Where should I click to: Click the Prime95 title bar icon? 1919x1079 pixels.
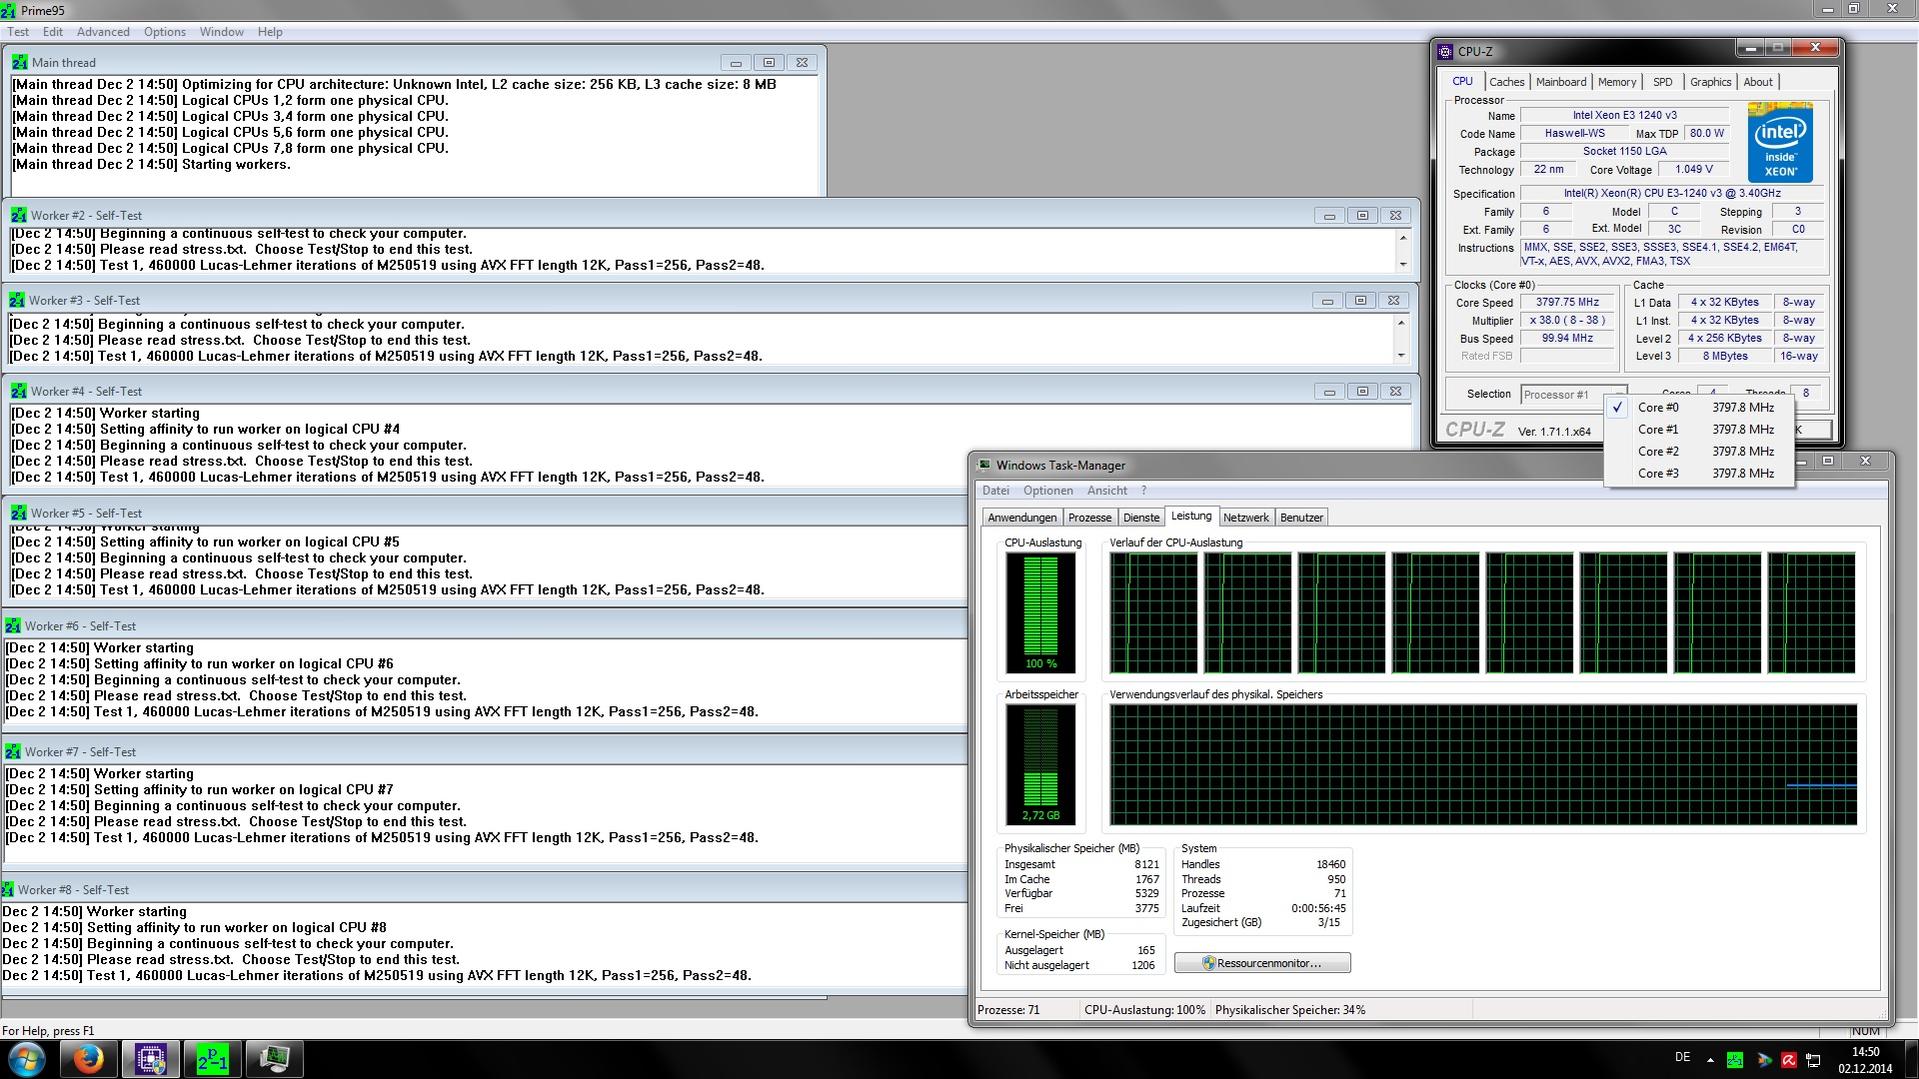tap(8, 10)
